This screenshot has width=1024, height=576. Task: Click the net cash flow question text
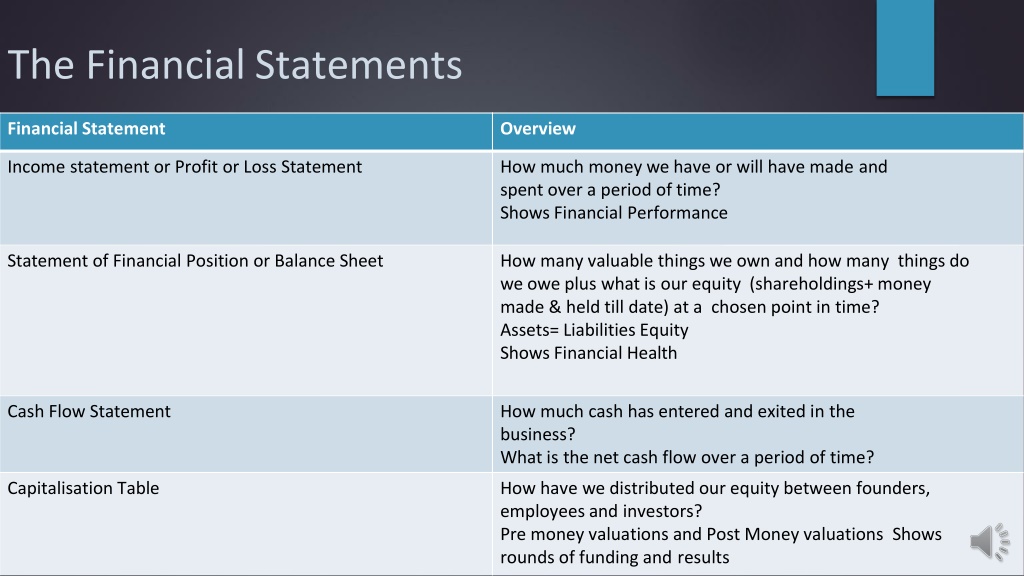(687, 457)
